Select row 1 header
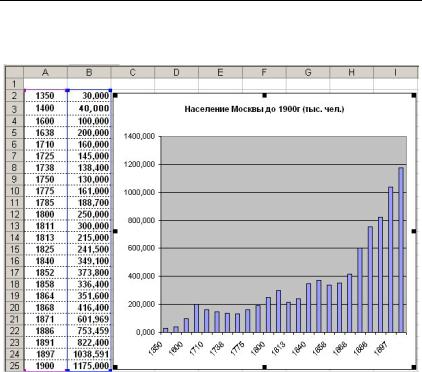 coord(14,84)
